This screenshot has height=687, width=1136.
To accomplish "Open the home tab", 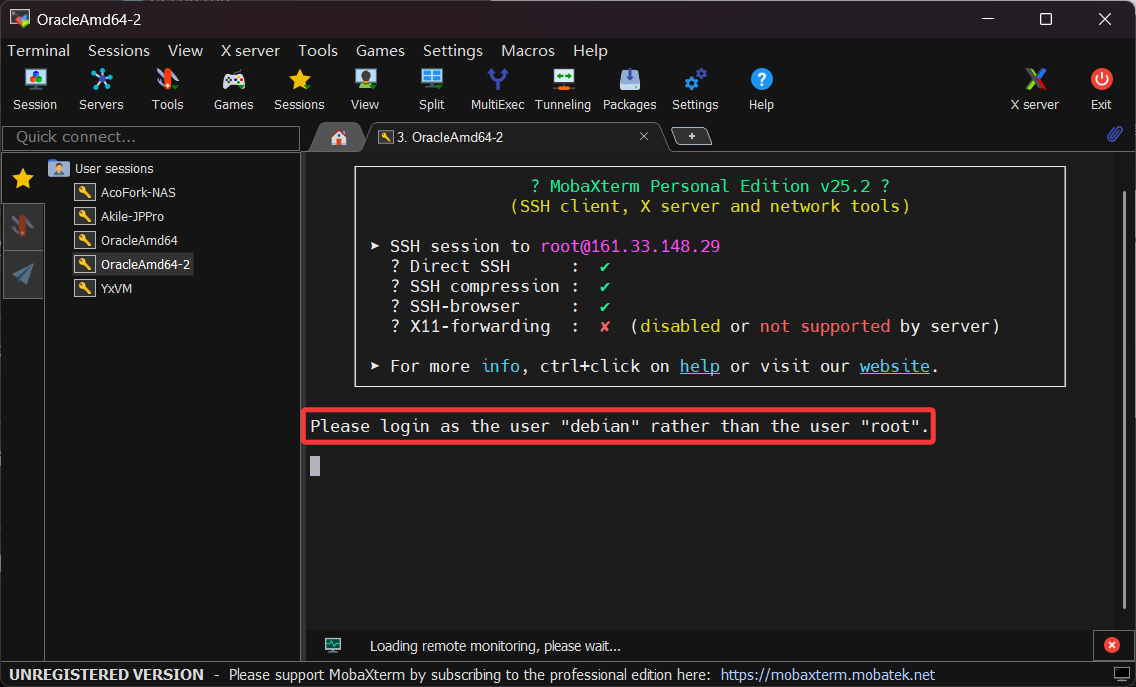I will point(339,137).
